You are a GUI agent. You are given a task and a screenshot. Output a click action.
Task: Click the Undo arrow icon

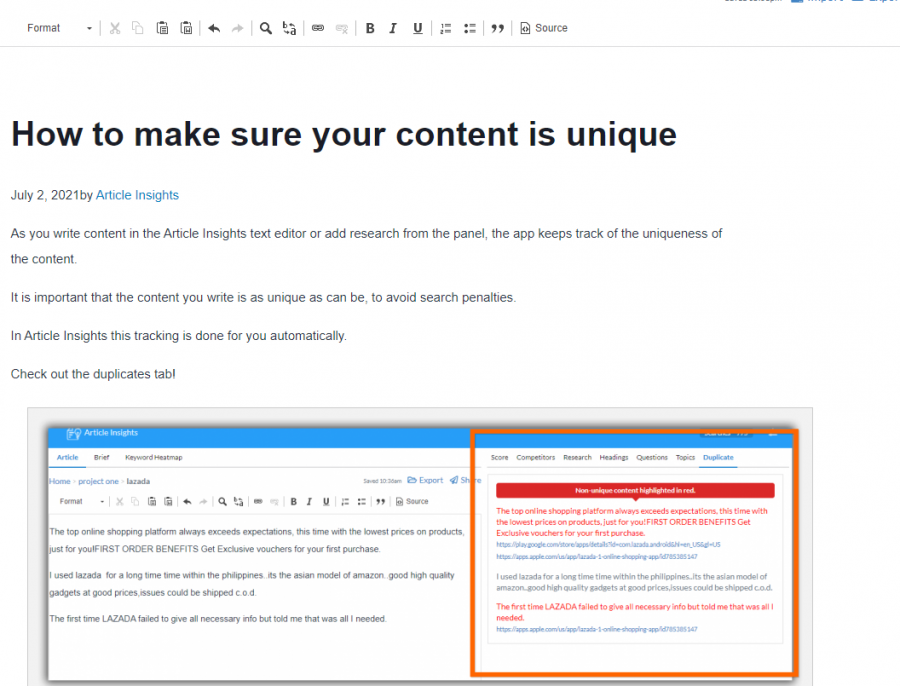[x=214, y=28]
